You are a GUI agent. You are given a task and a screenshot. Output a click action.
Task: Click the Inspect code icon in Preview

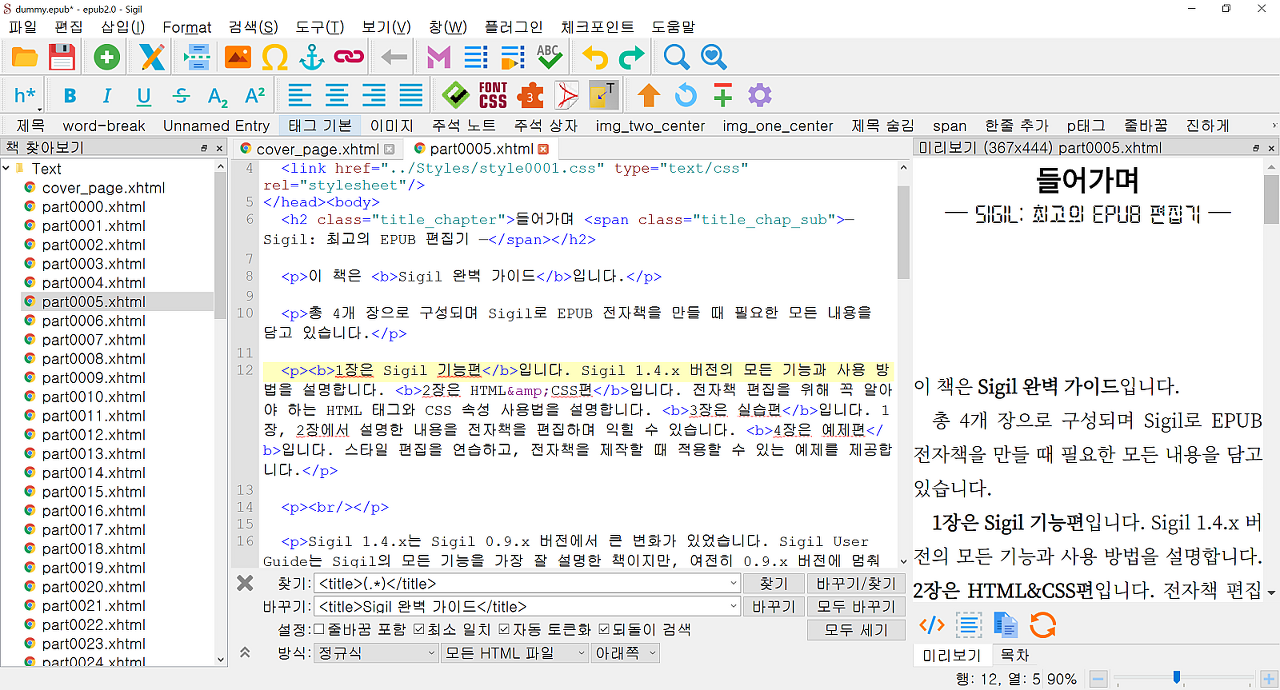(x=931, y=626)
